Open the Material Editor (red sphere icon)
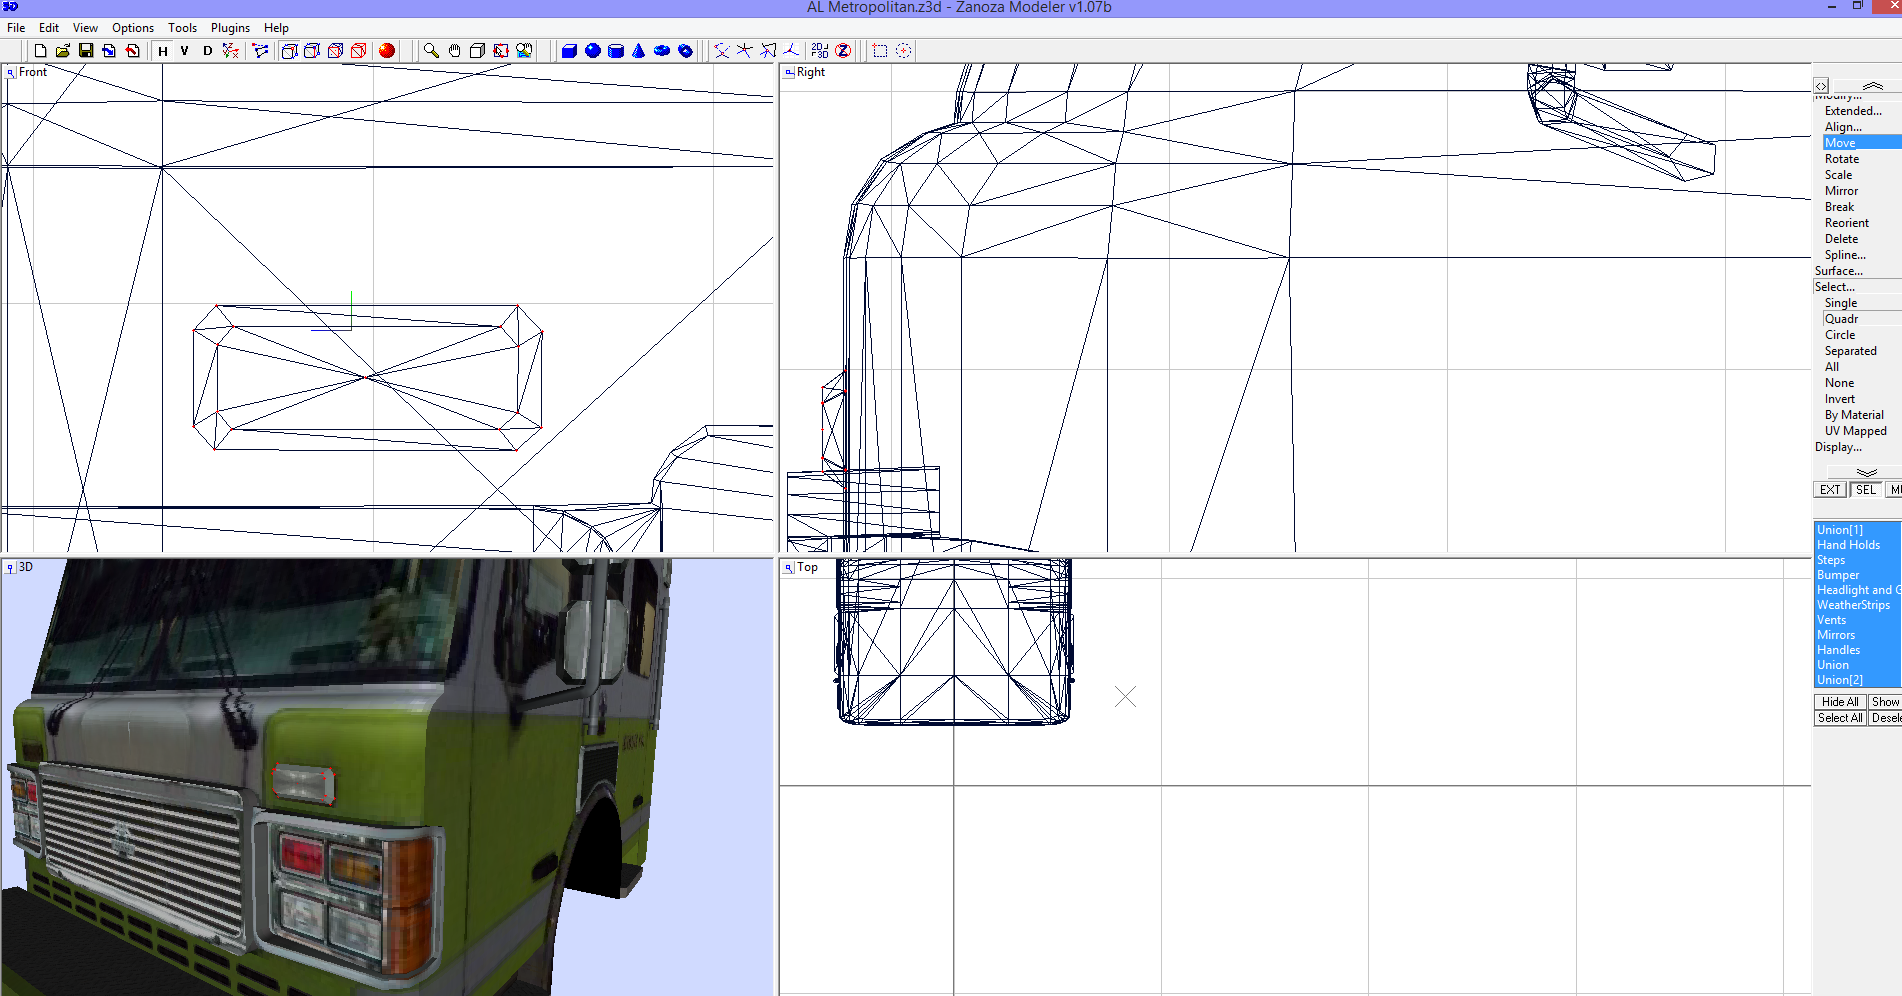 coord(388,50)
